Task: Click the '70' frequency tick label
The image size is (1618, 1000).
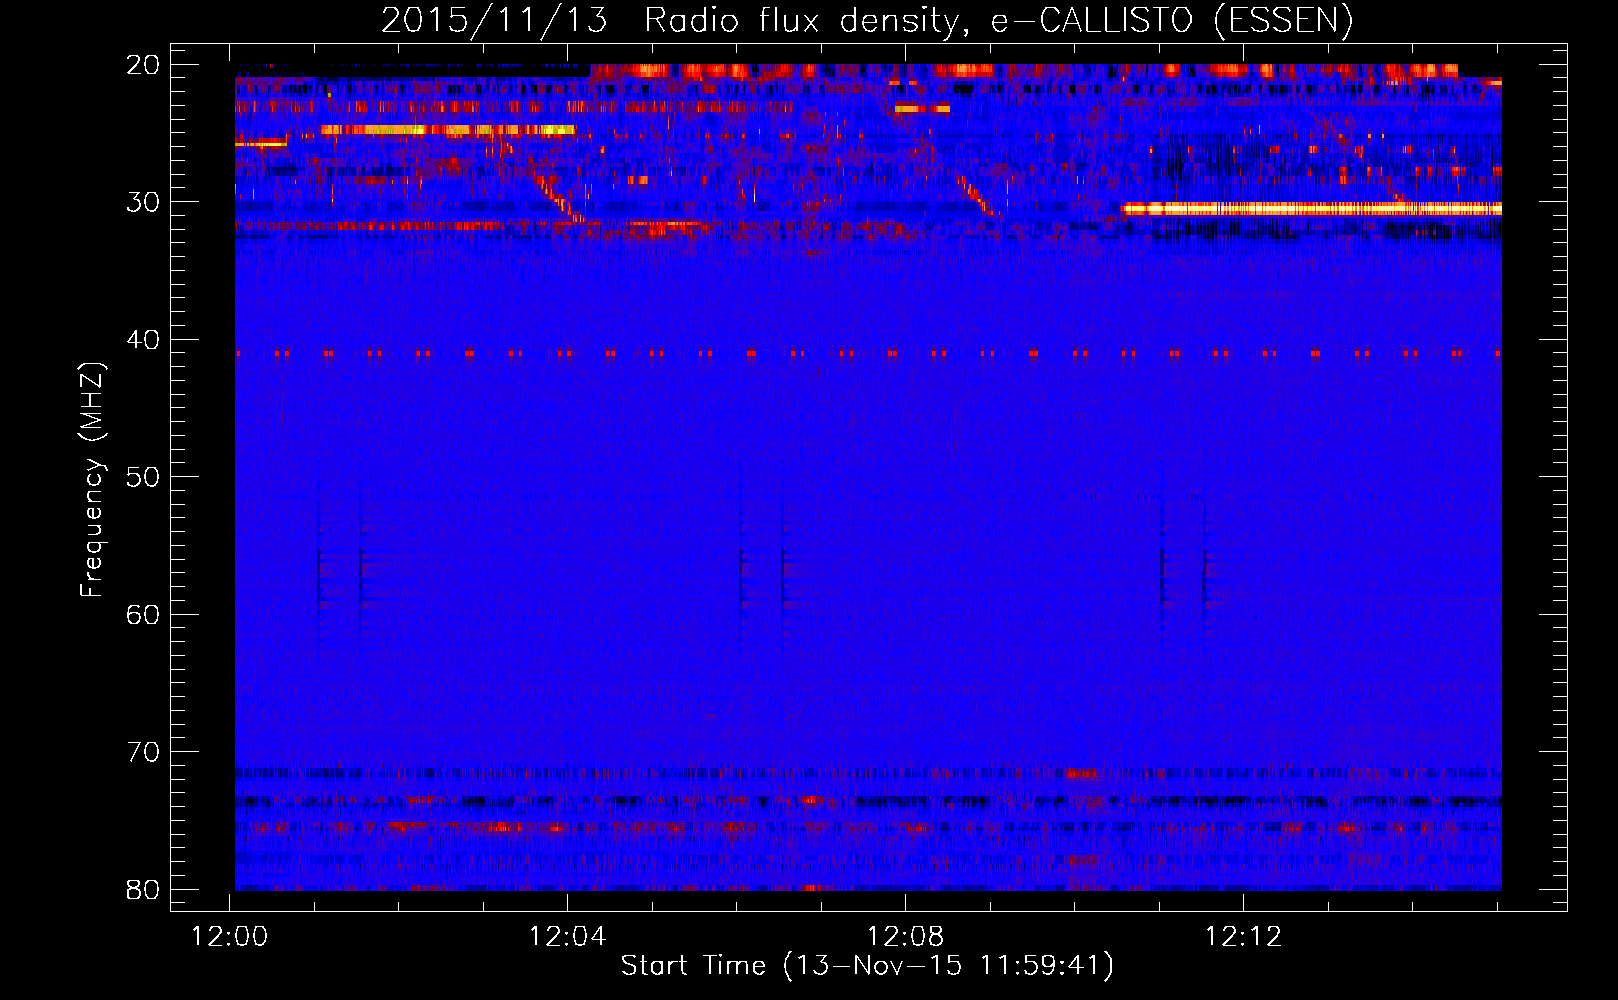Action: pos(143,752)
